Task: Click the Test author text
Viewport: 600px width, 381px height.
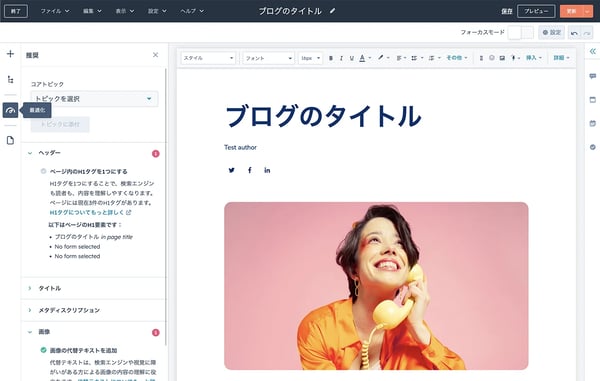Action: click(x=240, y=147)
